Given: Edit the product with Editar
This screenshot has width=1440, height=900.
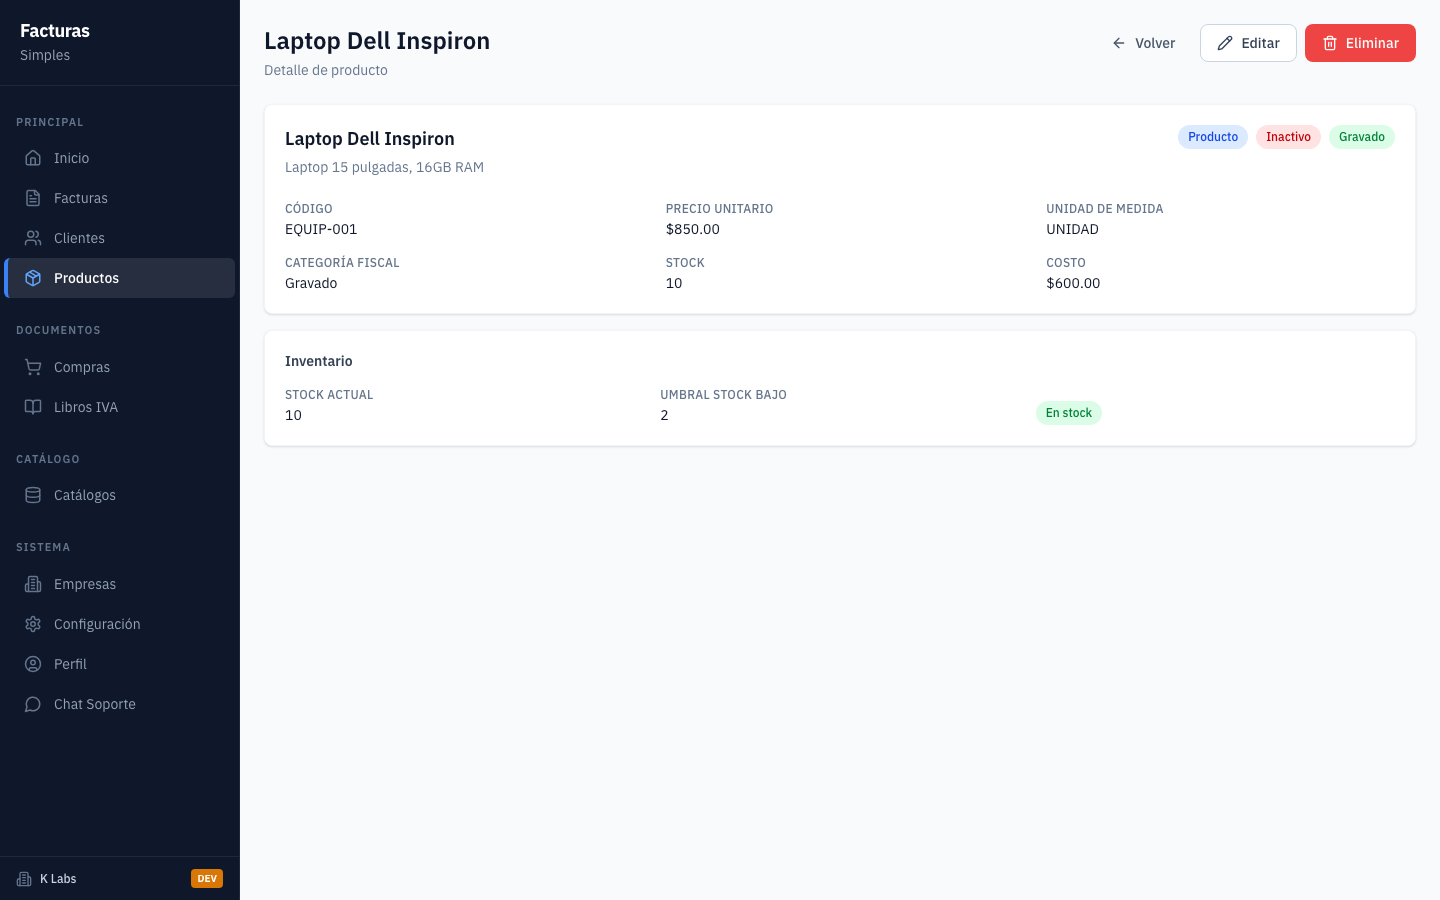Looking at the screenshot, I should (x=1248, y=43).
